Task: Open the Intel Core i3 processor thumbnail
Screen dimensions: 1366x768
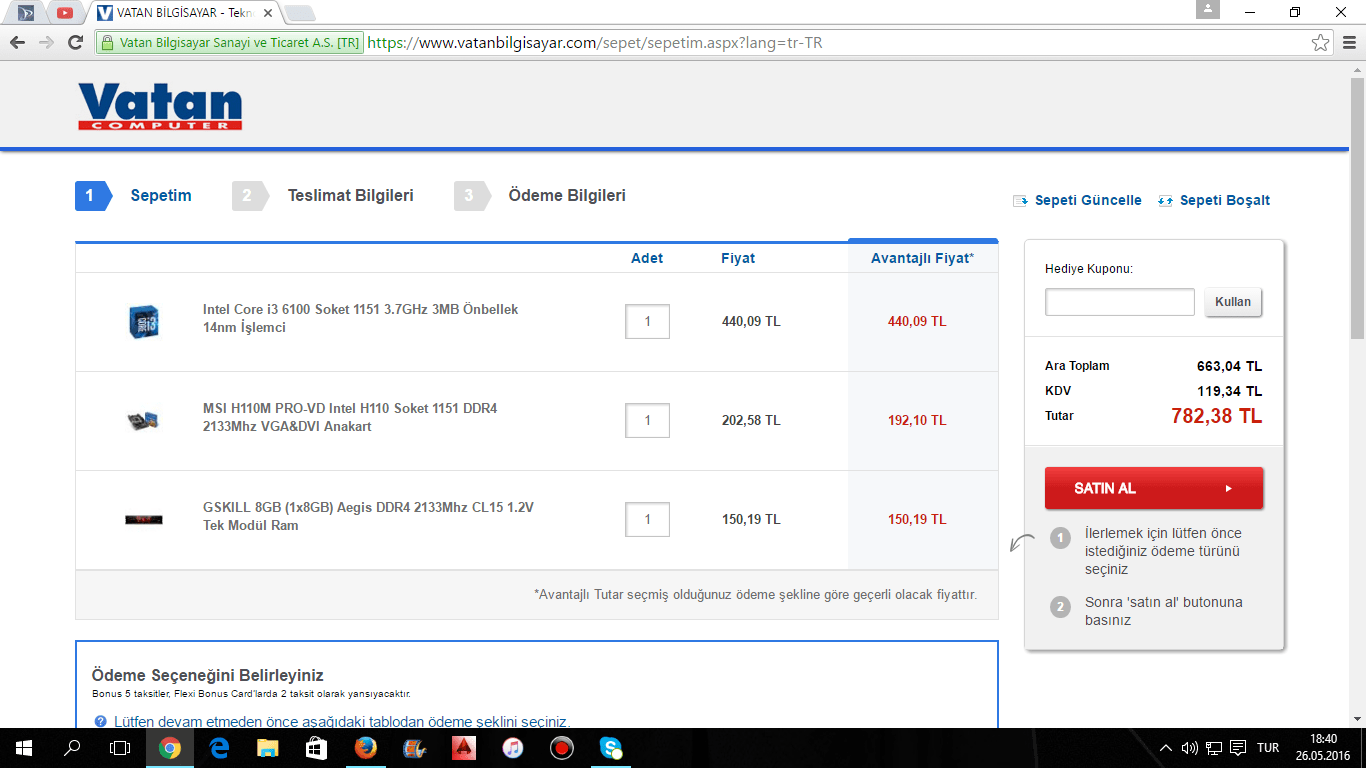Action: coord(143,321)
